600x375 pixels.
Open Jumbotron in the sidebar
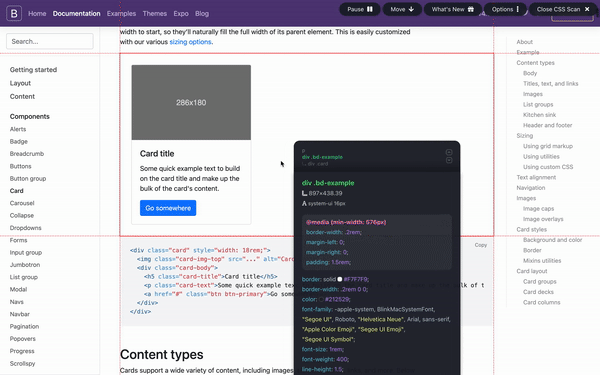25,264
